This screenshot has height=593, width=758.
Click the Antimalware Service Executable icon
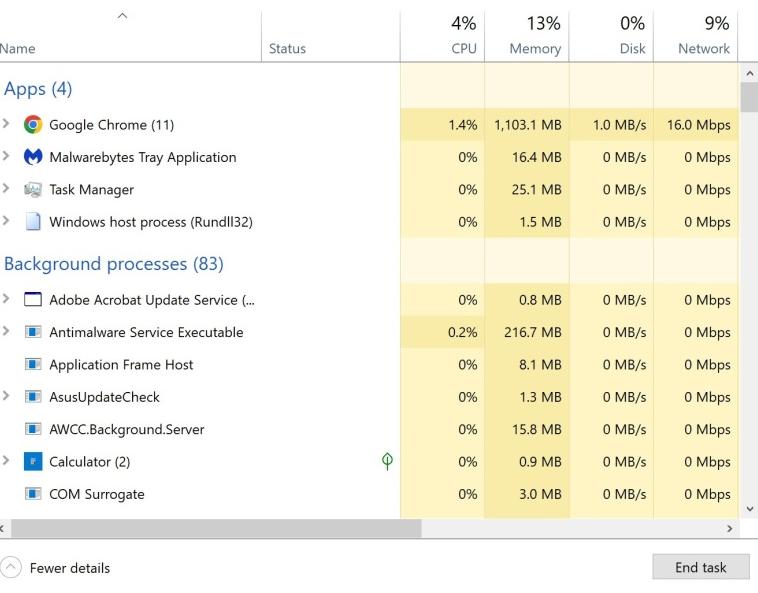[x=33, y=332]
